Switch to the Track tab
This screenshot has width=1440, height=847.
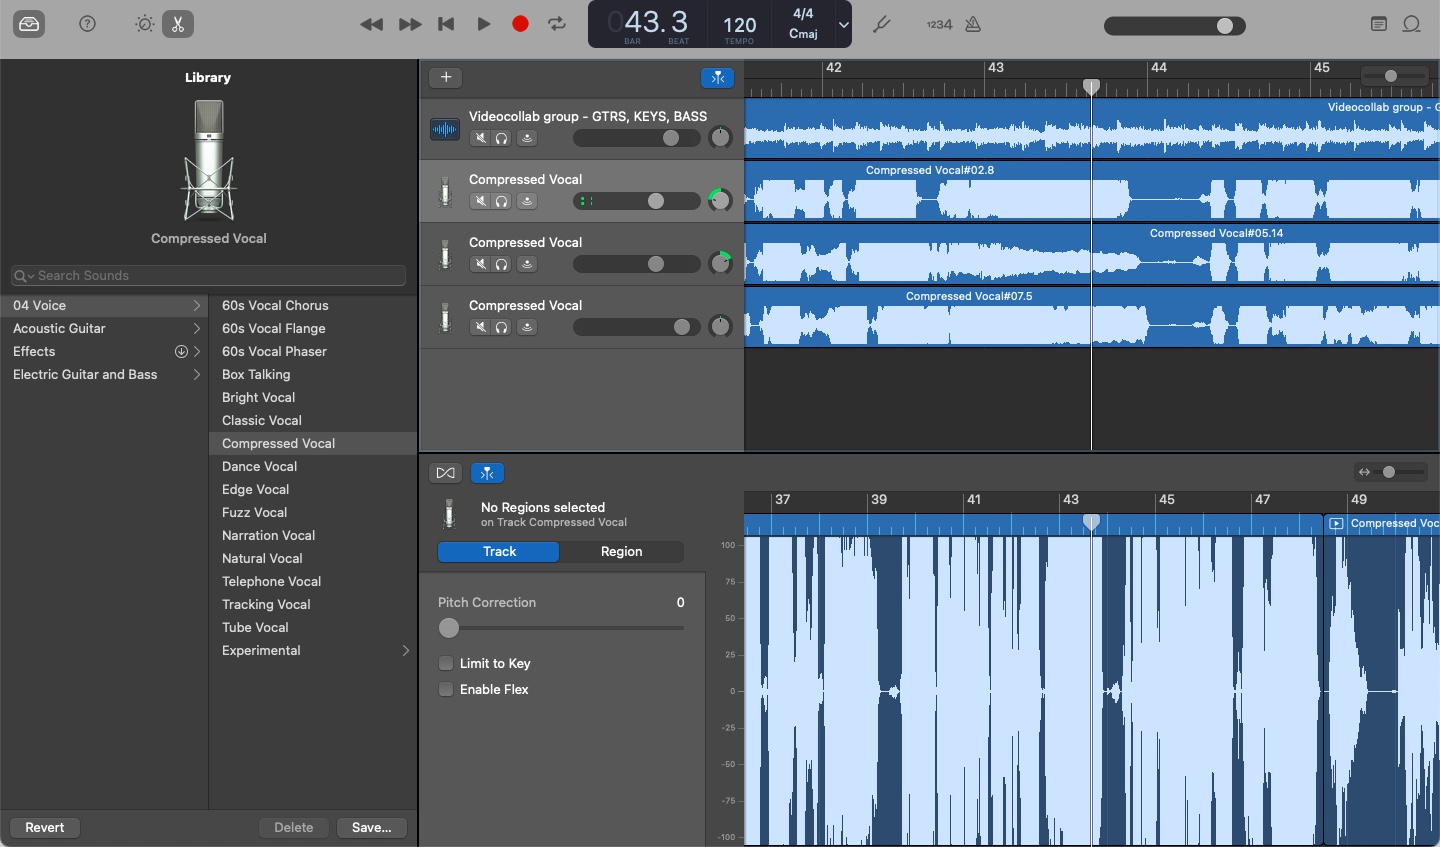pos(499,552)
